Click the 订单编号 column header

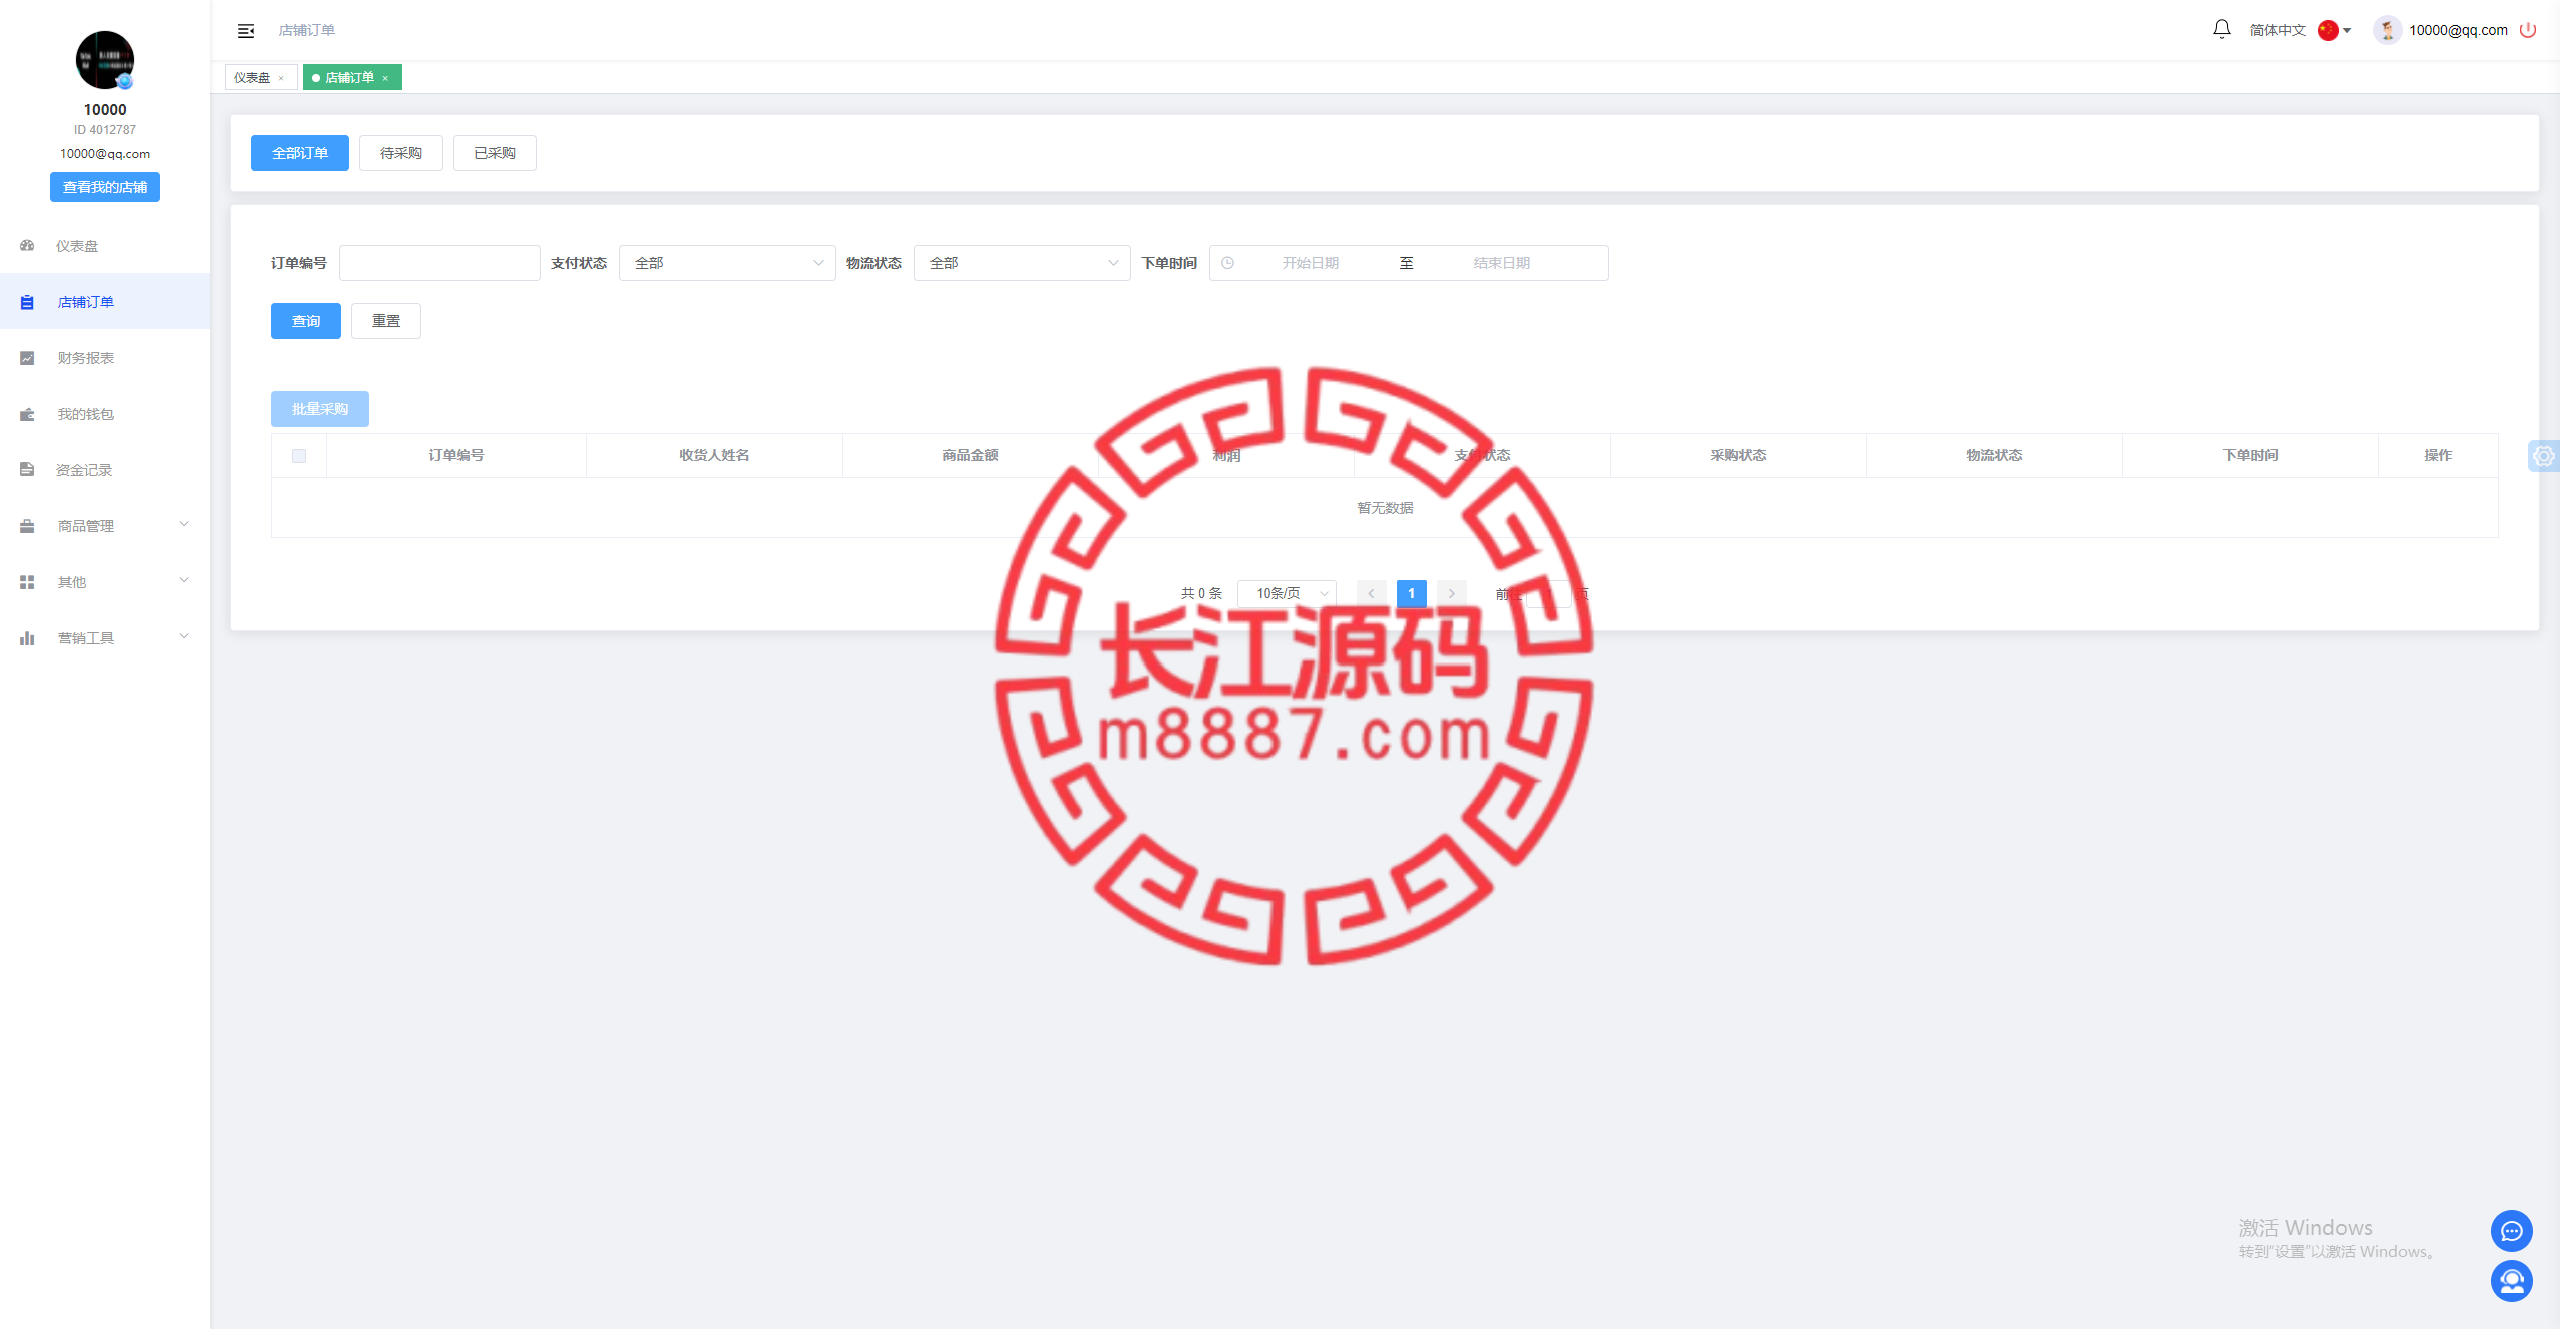pyautogui.click(x=457, y=455)
